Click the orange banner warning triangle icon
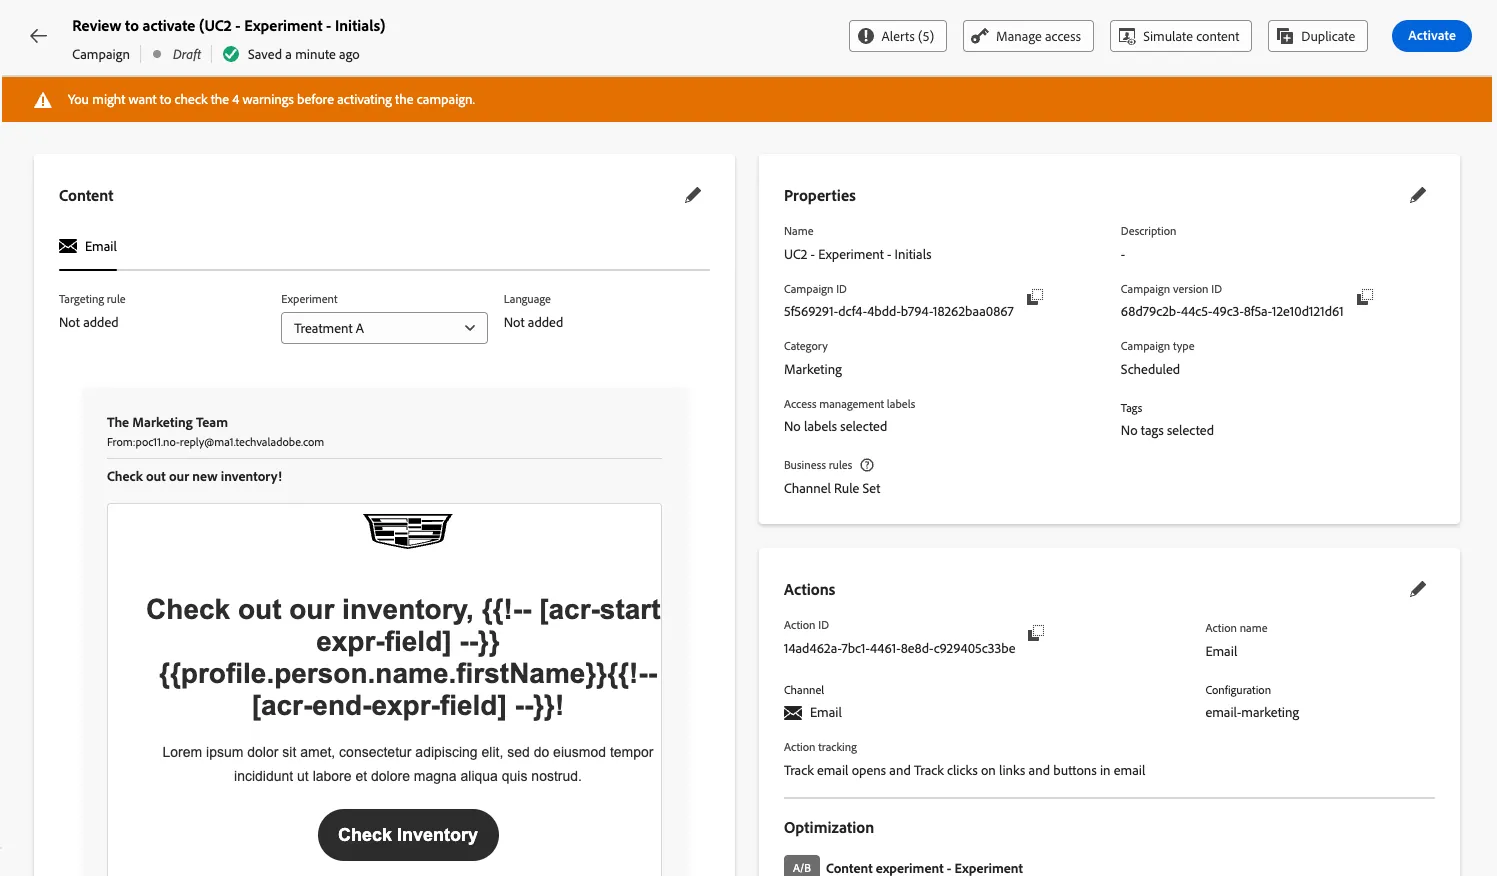 click(x=43, y=100)
